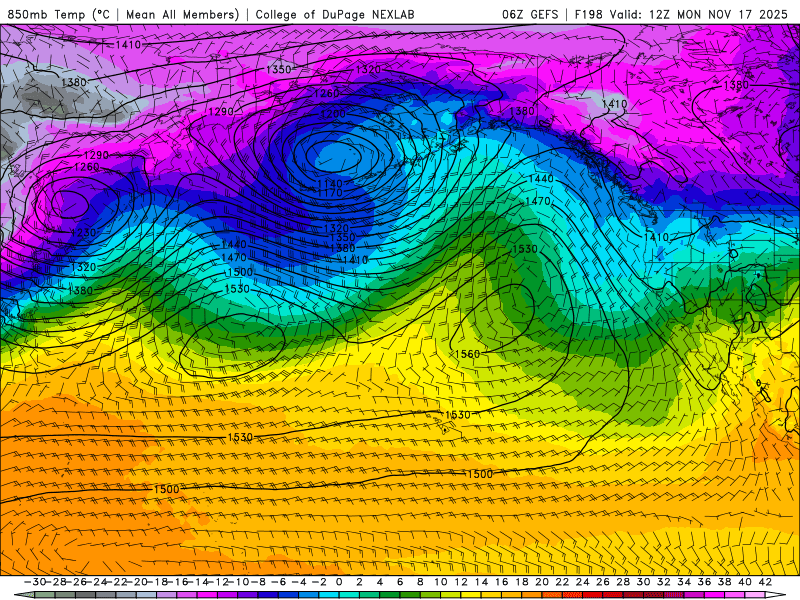Click the '-14' color scale label

click(x=197, y=582)
